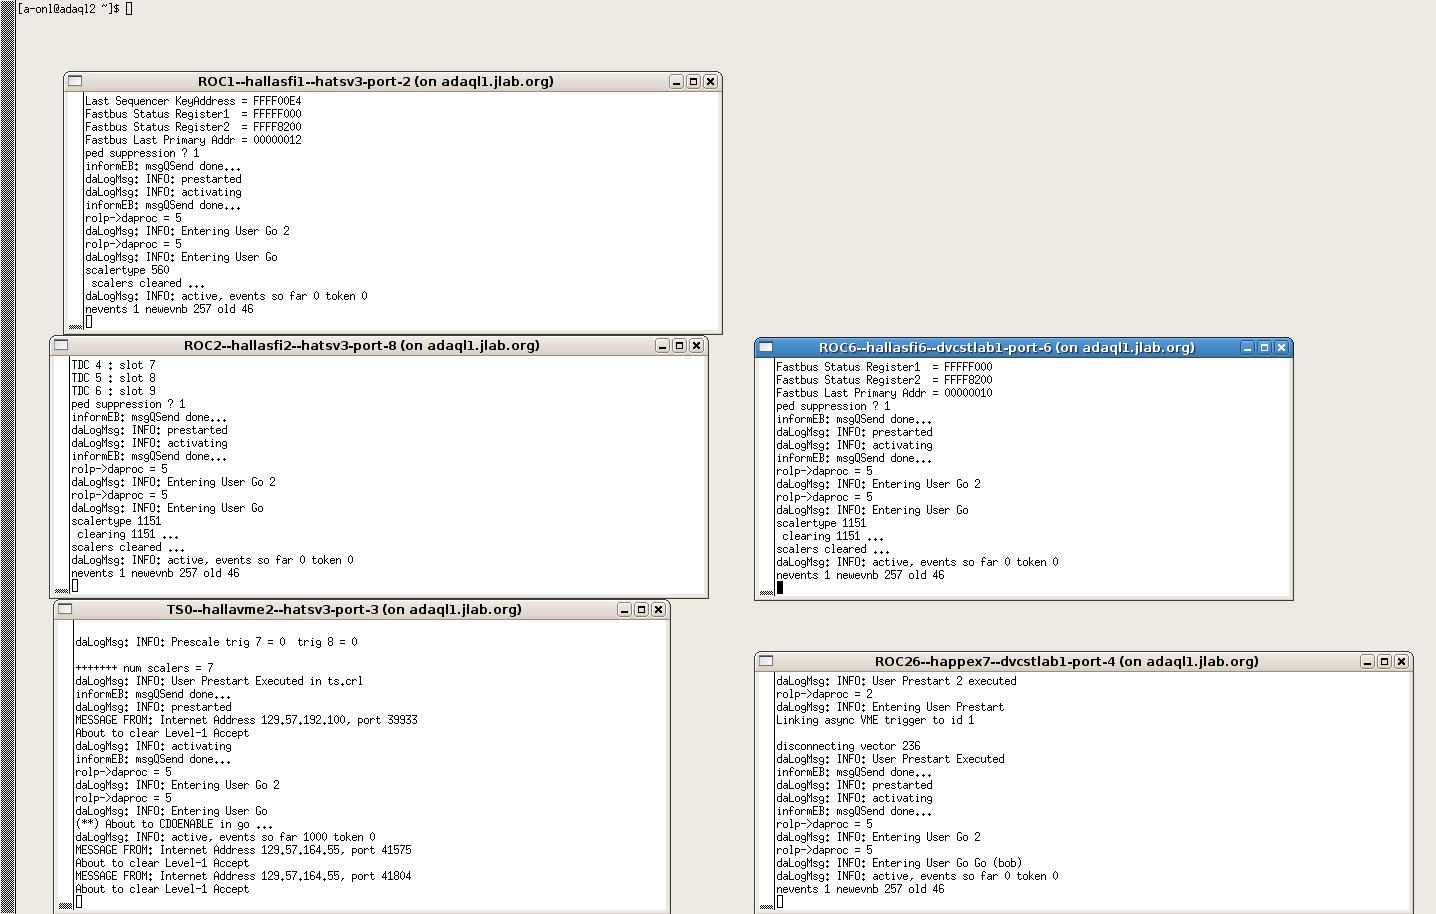The width and height of the screenshot is (1436, 914).
Task: Maximize the TS0--hallavme2 window
Action: (641, 610)
